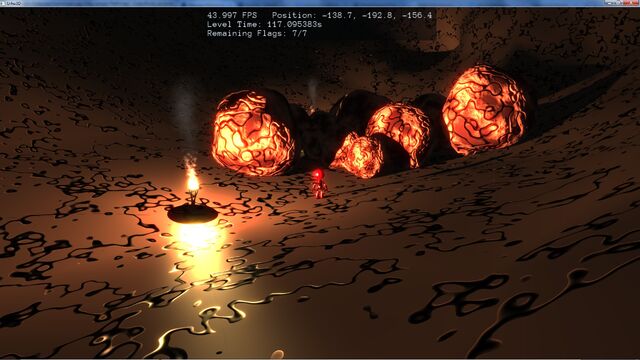Click the Position coordinates readout
This screenshot has width=640, height=360.
coord(352,16)
